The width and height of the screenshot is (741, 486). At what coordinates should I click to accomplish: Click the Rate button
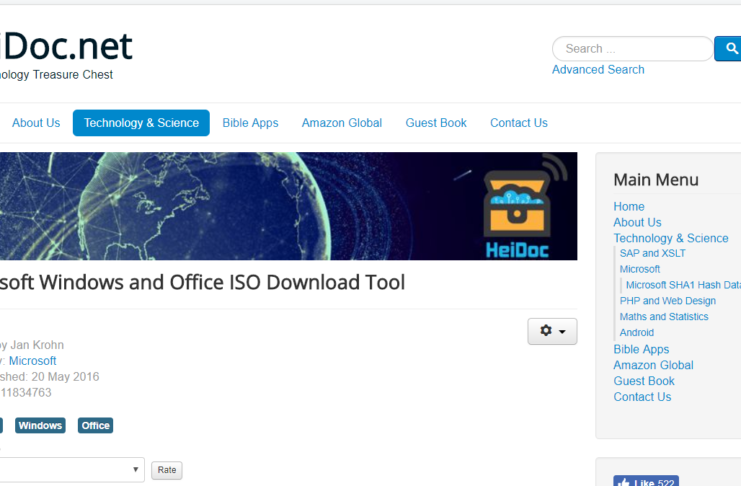point(167,470)
